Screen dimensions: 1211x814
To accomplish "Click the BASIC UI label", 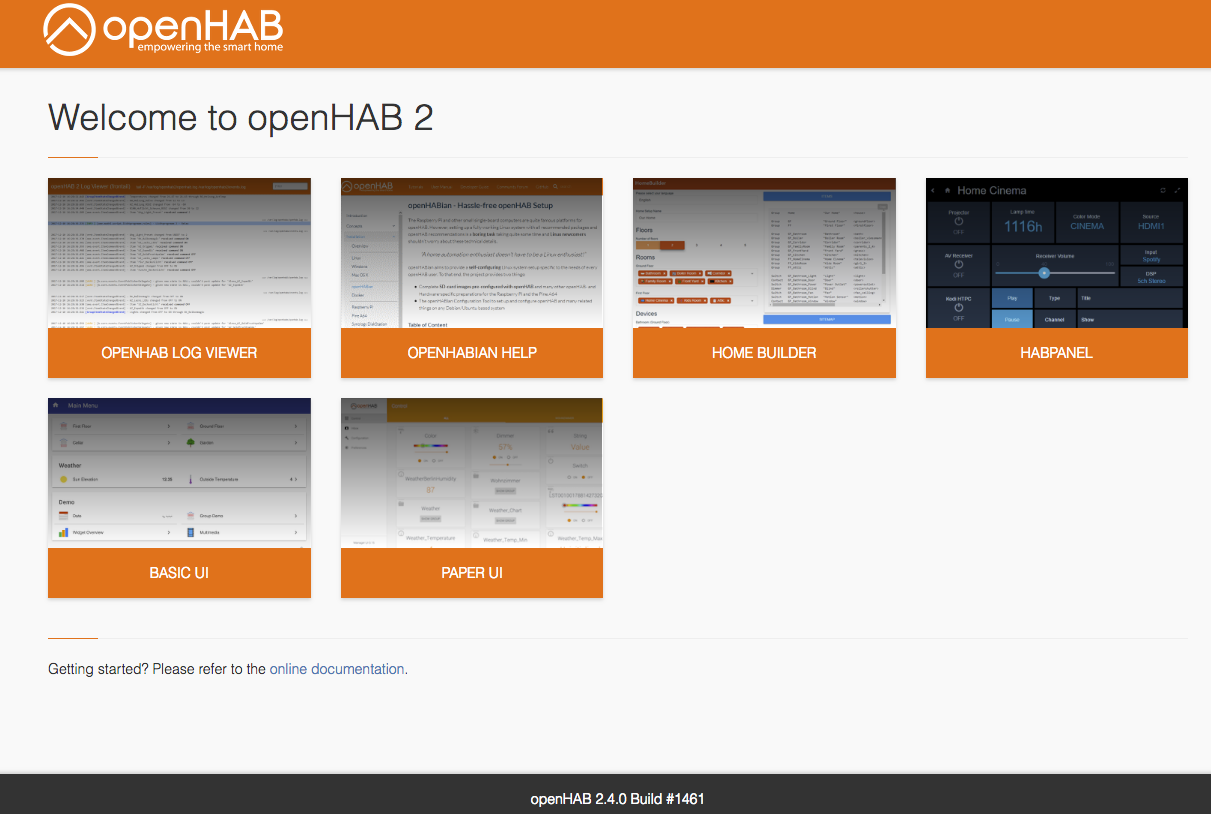I will [179, 573].
